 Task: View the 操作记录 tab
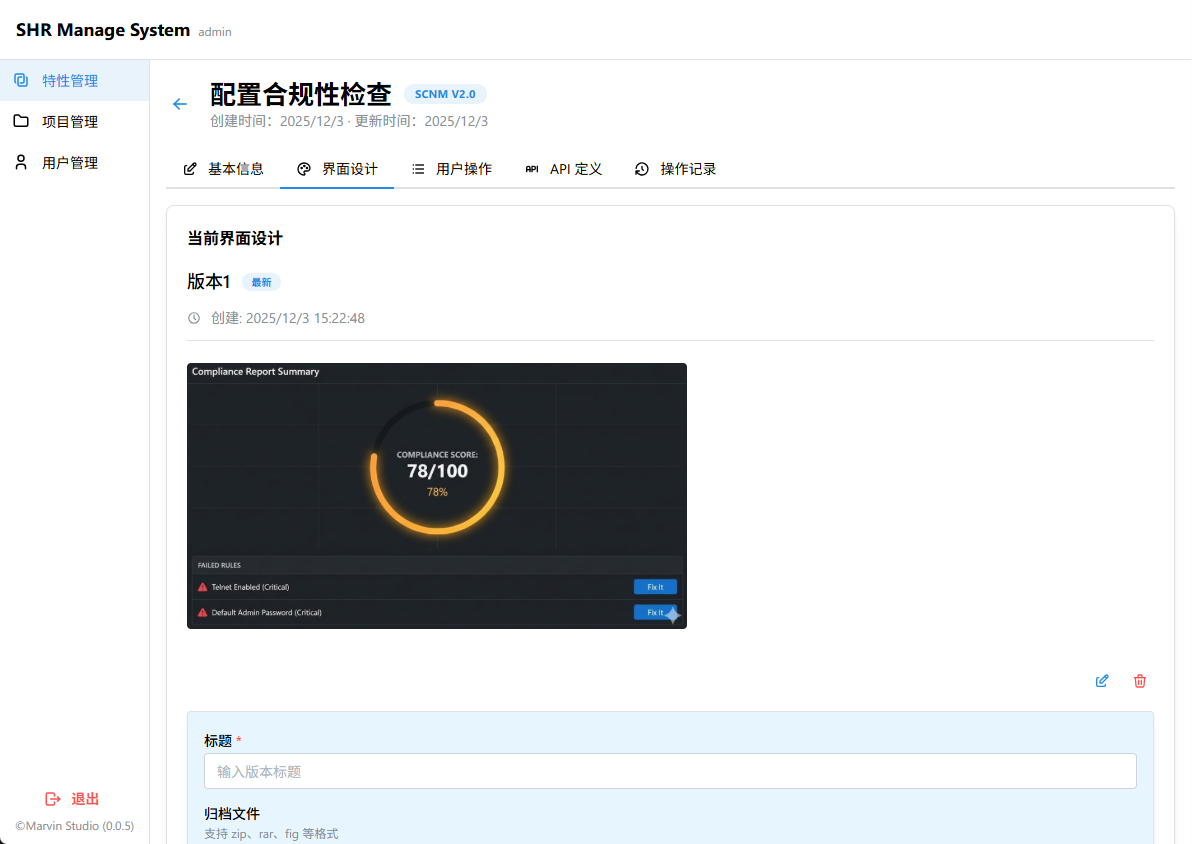coord(676,169)
